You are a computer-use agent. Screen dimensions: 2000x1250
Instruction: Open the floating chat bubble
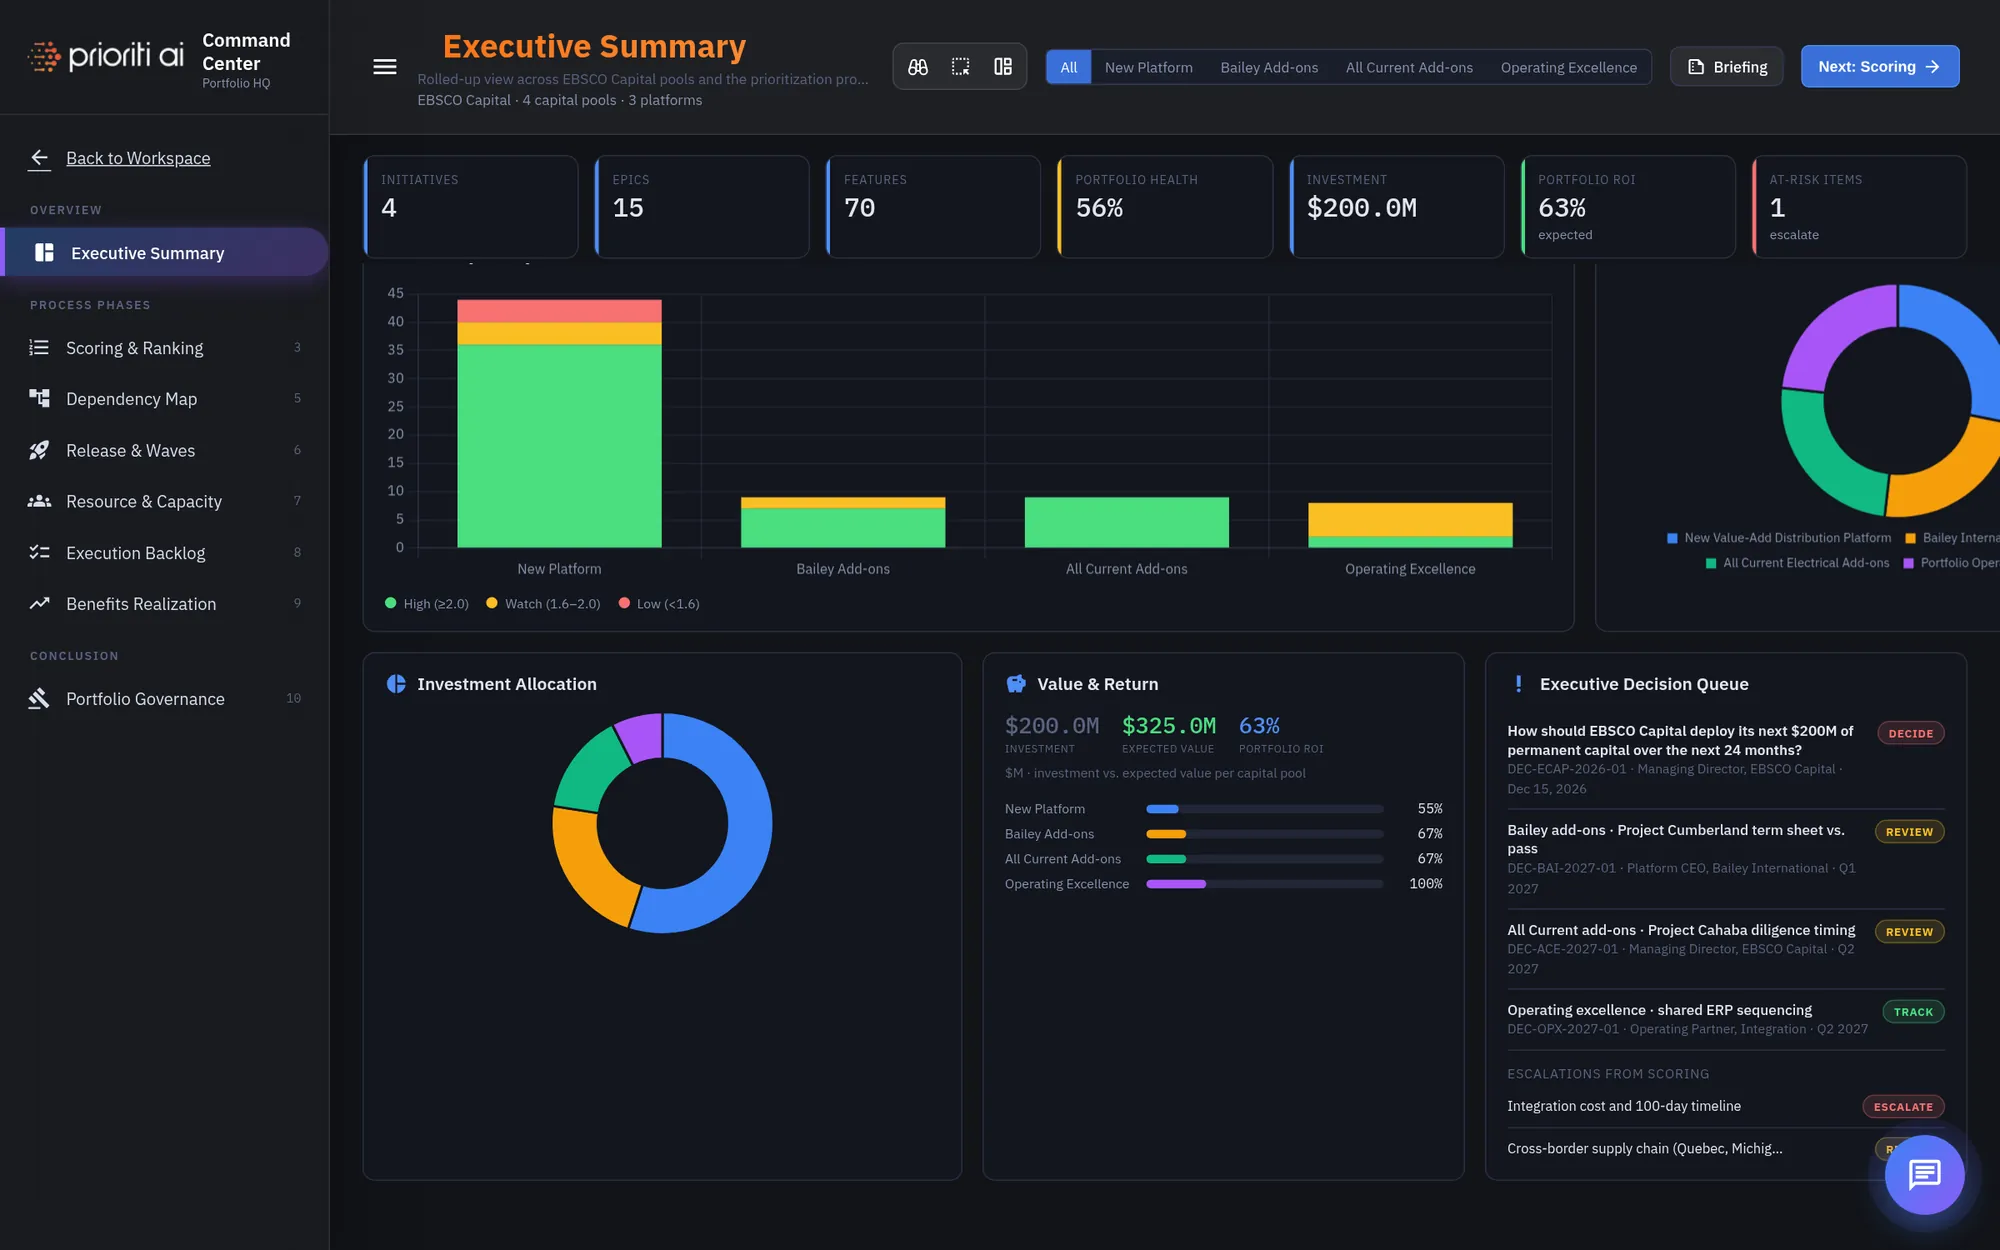coord(1924,1174)
